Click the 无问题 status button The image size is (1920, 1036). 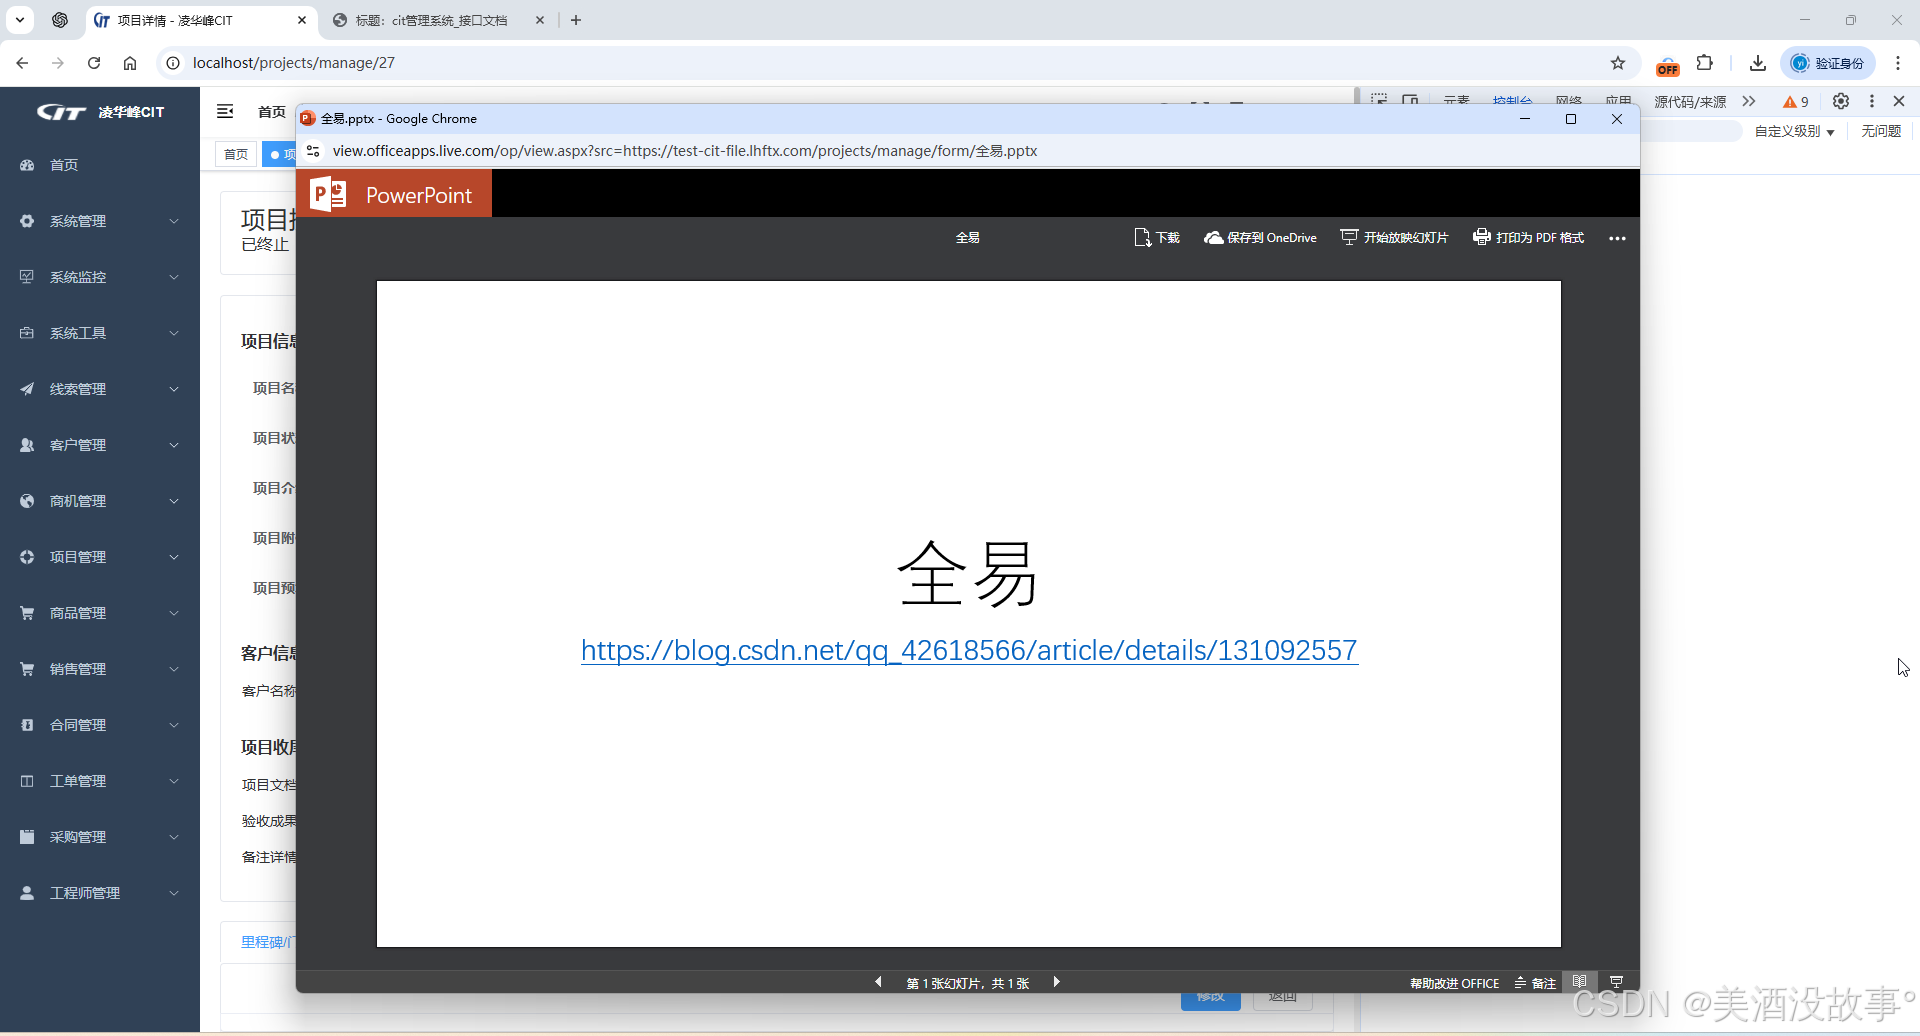[x=1879, y=131]
